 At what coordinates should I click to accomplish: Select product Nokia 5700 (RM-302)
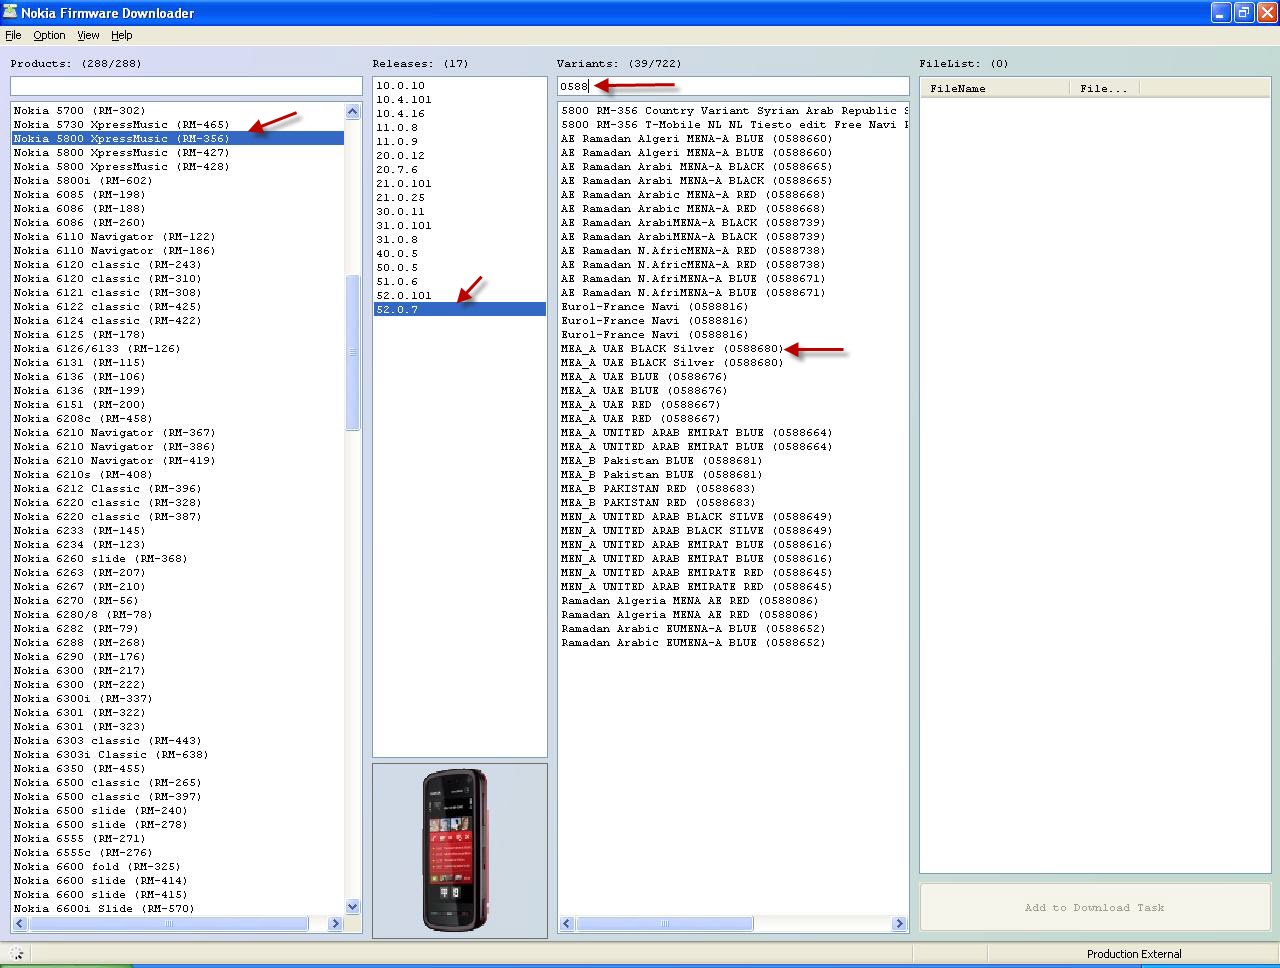(178, 111)
